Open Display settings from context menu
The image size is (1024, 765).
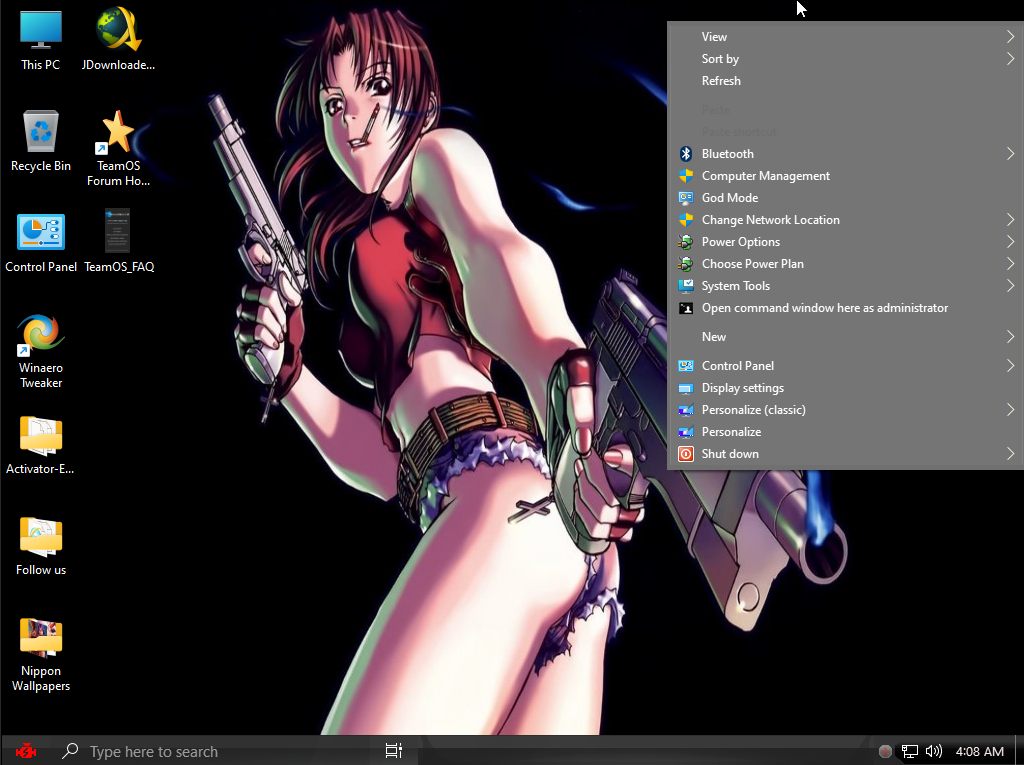click(x=742, y=388)
